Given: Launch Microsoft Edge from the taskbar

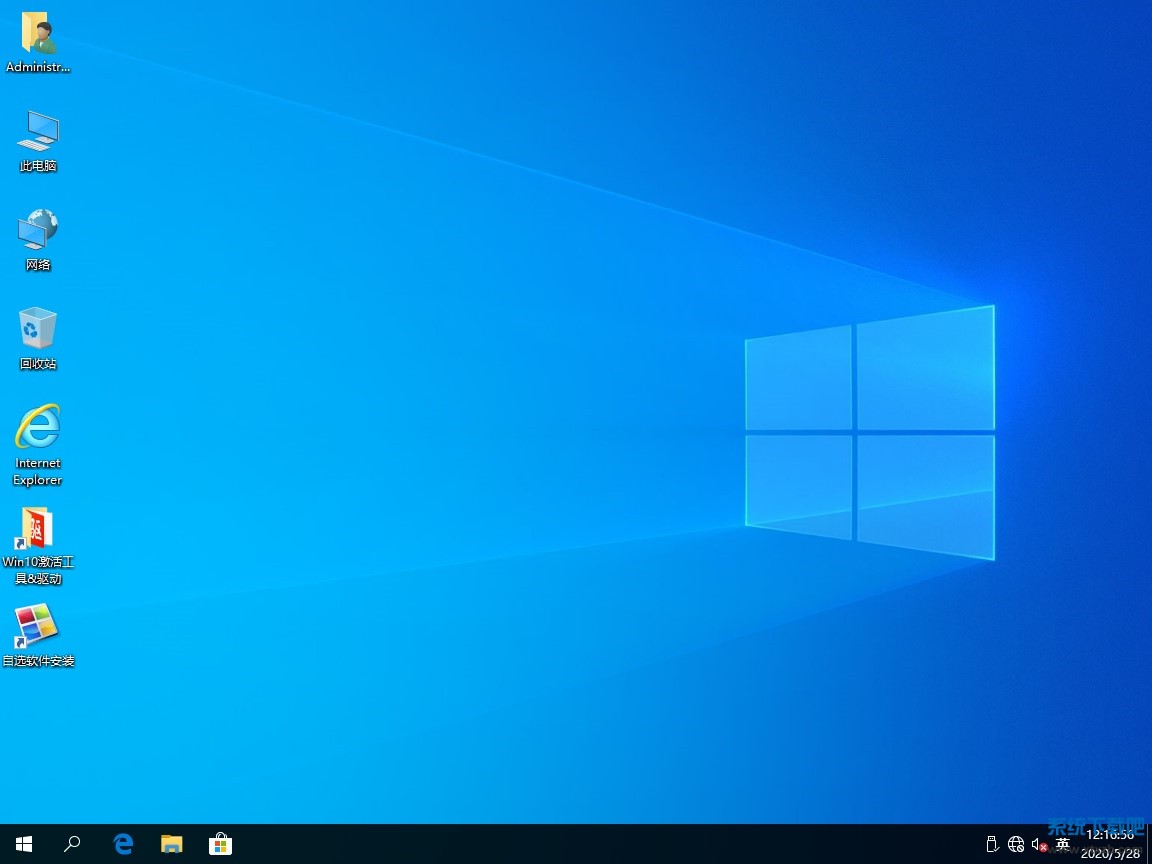Looking at the screenshot, I should 123,844.
